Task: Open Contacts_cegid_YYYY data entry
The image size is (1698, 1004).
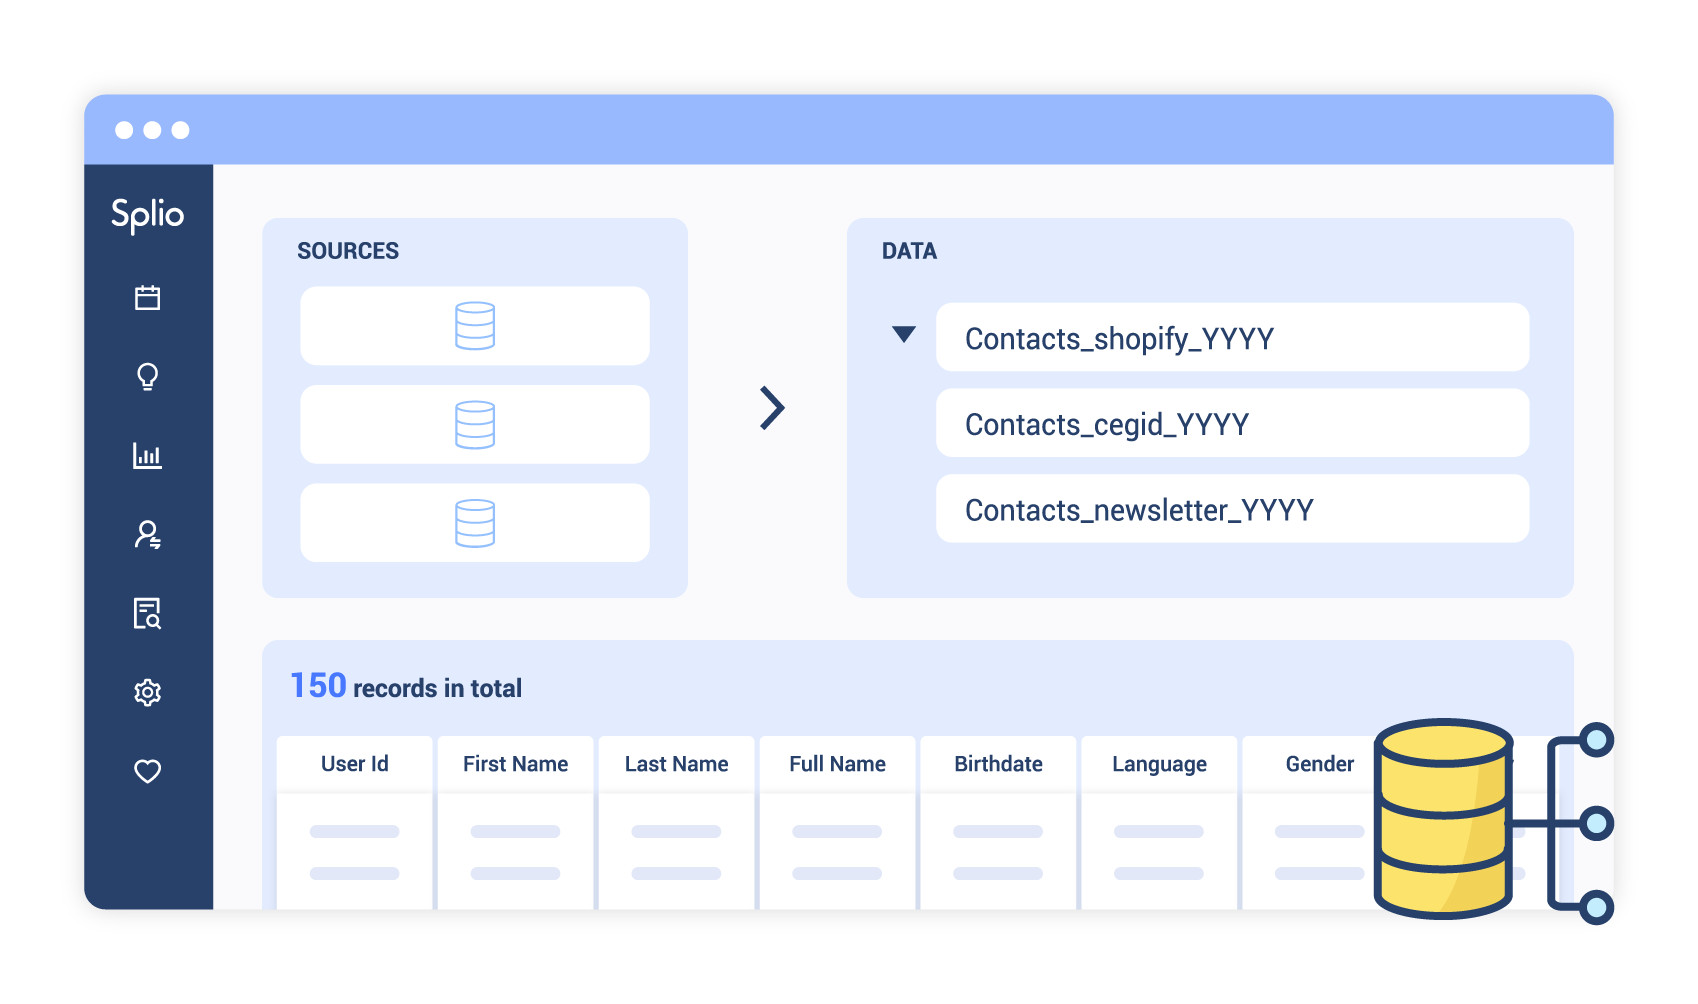Action: (x=1232, y=424)
